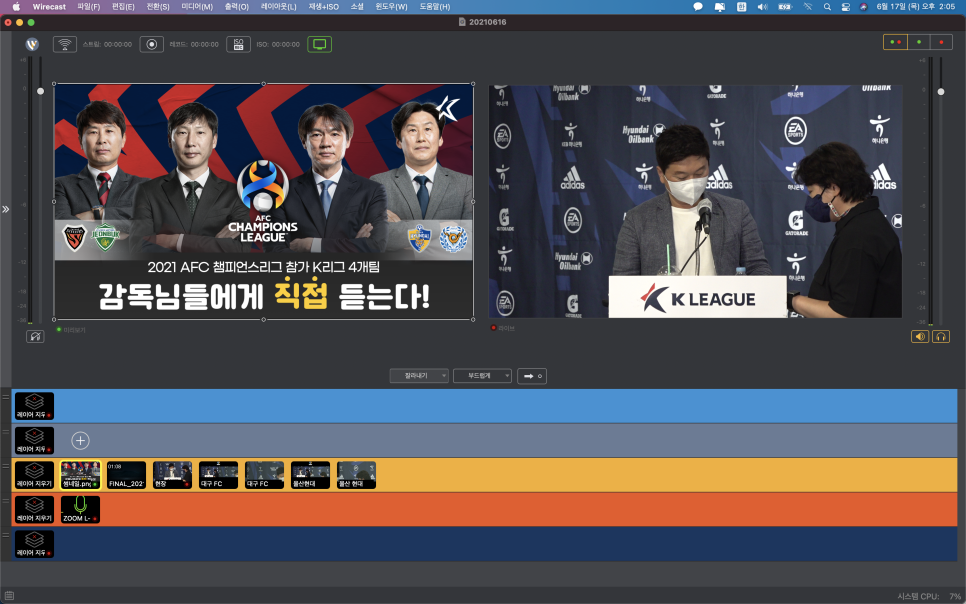Click the date and time in menu bar
Image resolution: width=966 pixels, height=604 pixels.
pos(915,7)
